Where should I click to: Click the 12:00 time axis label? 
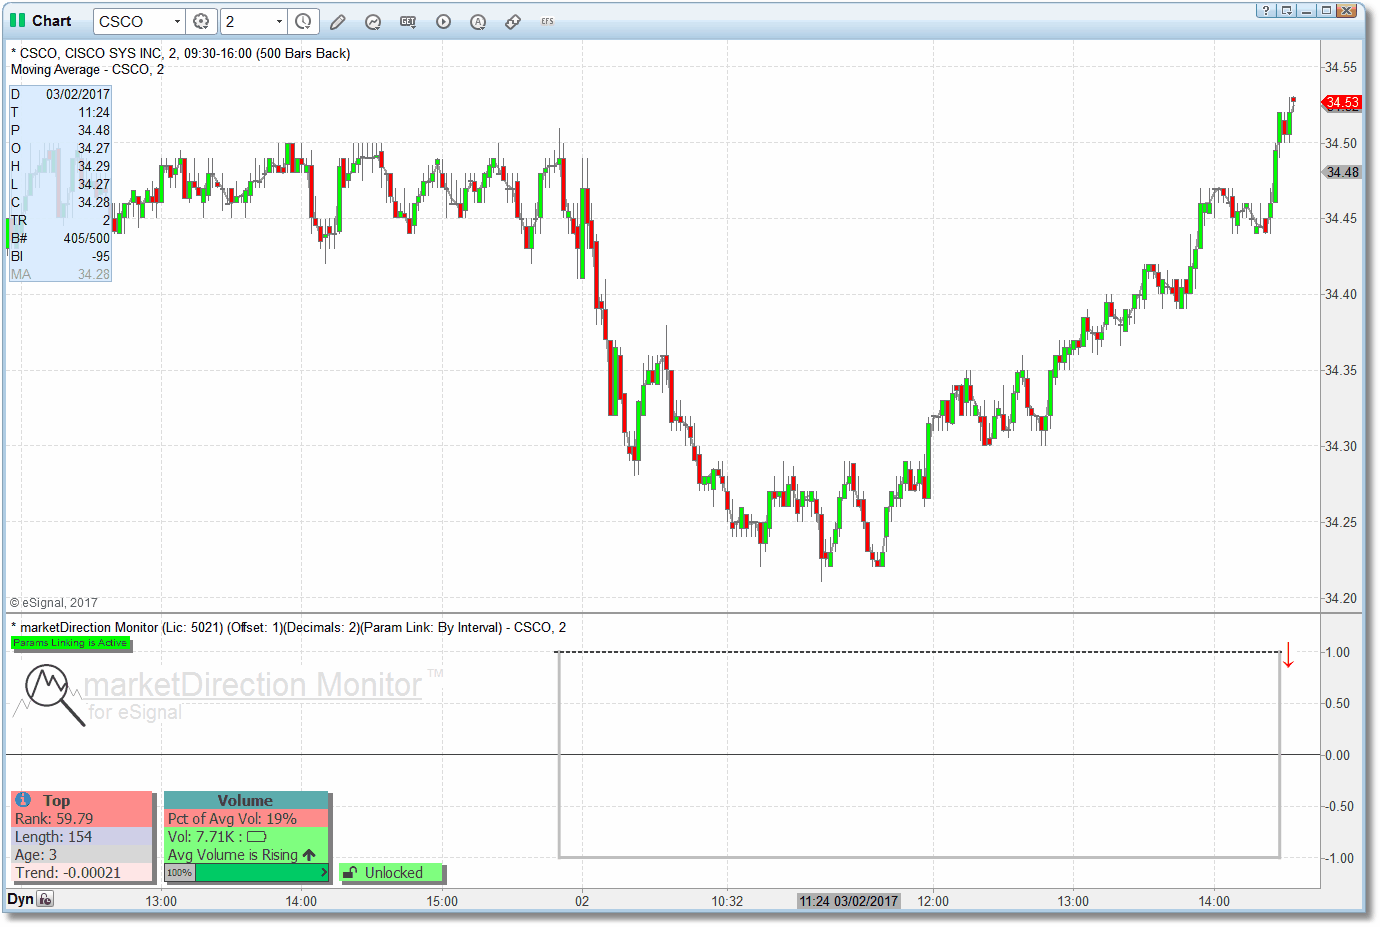pos(933,901)
